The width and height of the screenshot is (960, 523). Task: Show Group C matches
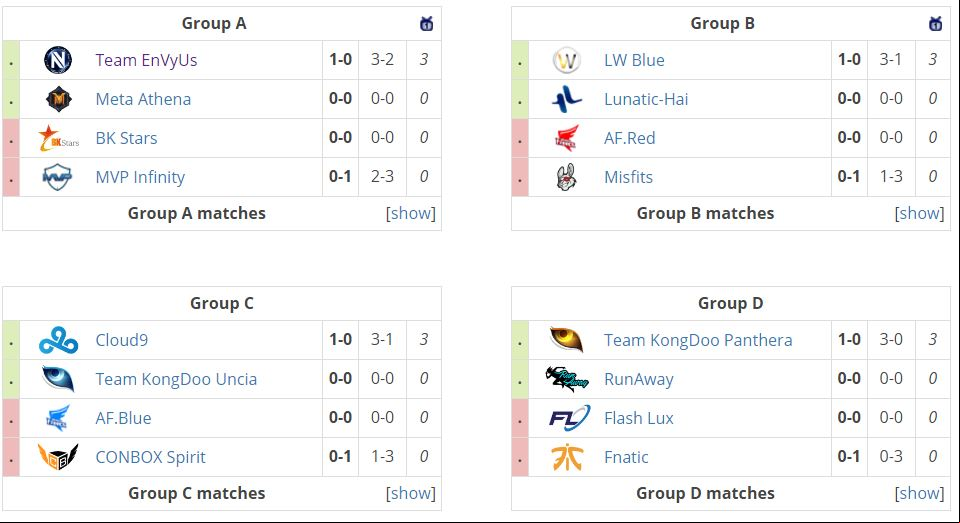(411, 493)
